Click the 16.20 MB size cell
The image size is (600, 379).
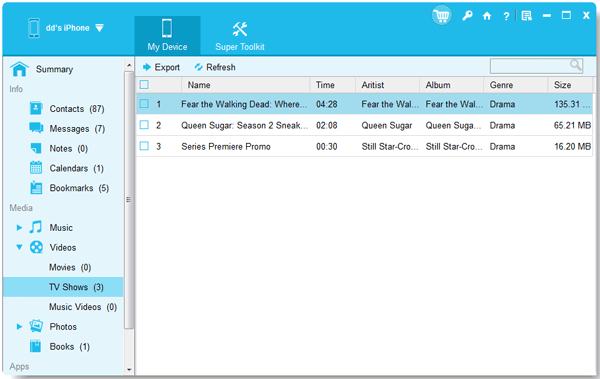[x=573, y=147]
